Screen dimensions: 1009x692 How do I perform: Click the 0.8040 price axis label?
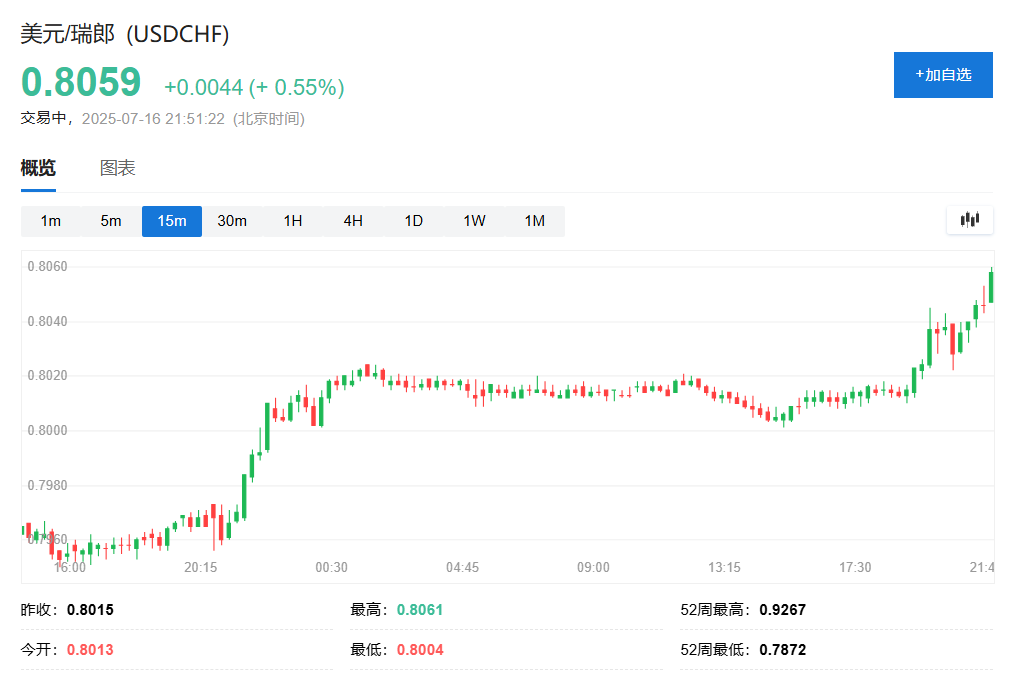pyautogui.click(x=47, y=321)
